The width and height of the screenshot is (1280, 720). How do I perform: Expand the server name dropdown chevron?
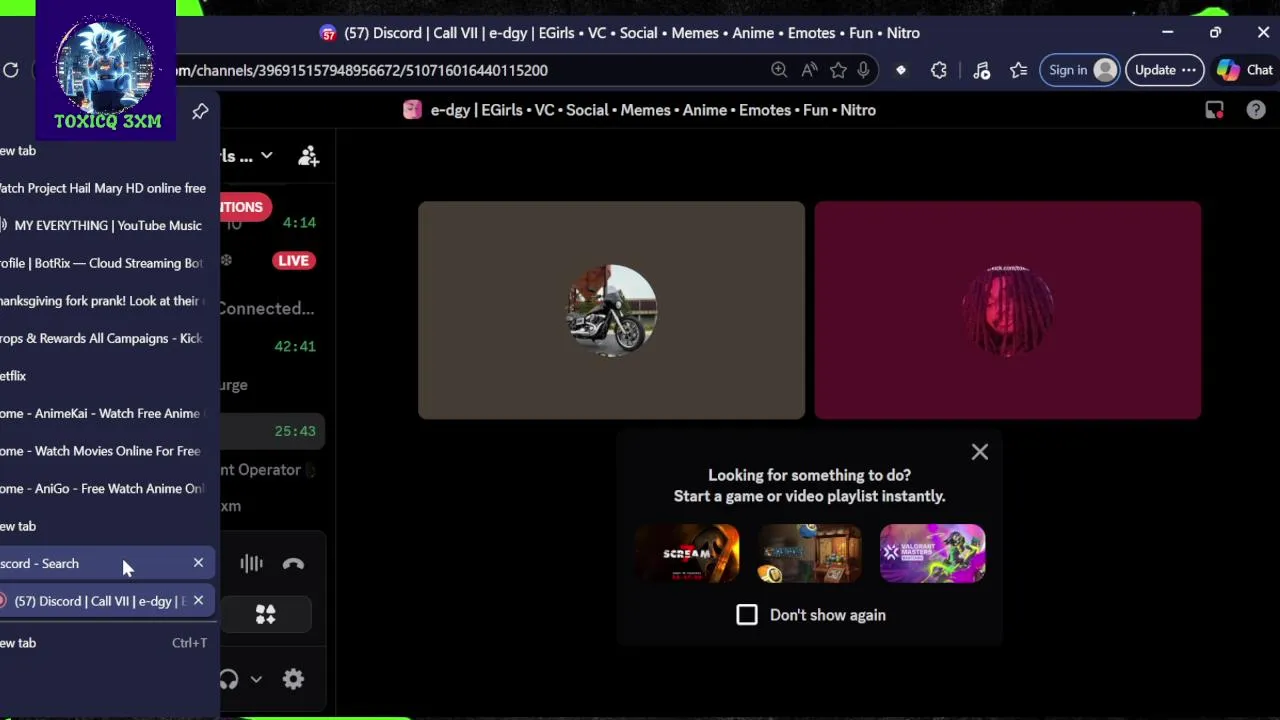[266, 156]
